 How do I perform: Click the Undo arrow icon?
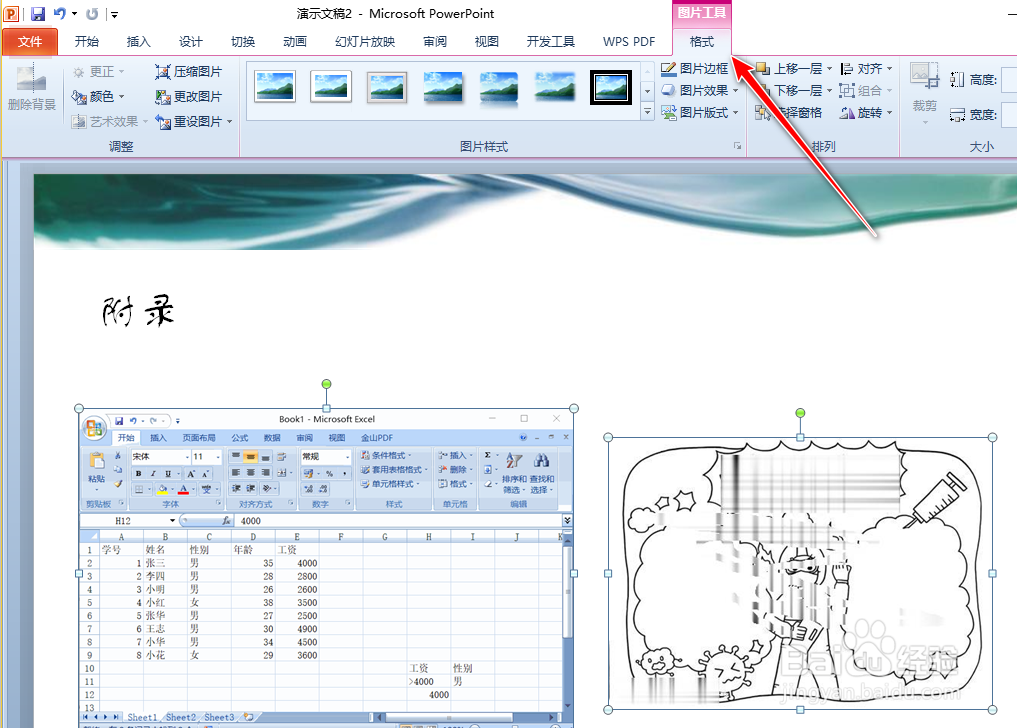[x=60, y=13]
